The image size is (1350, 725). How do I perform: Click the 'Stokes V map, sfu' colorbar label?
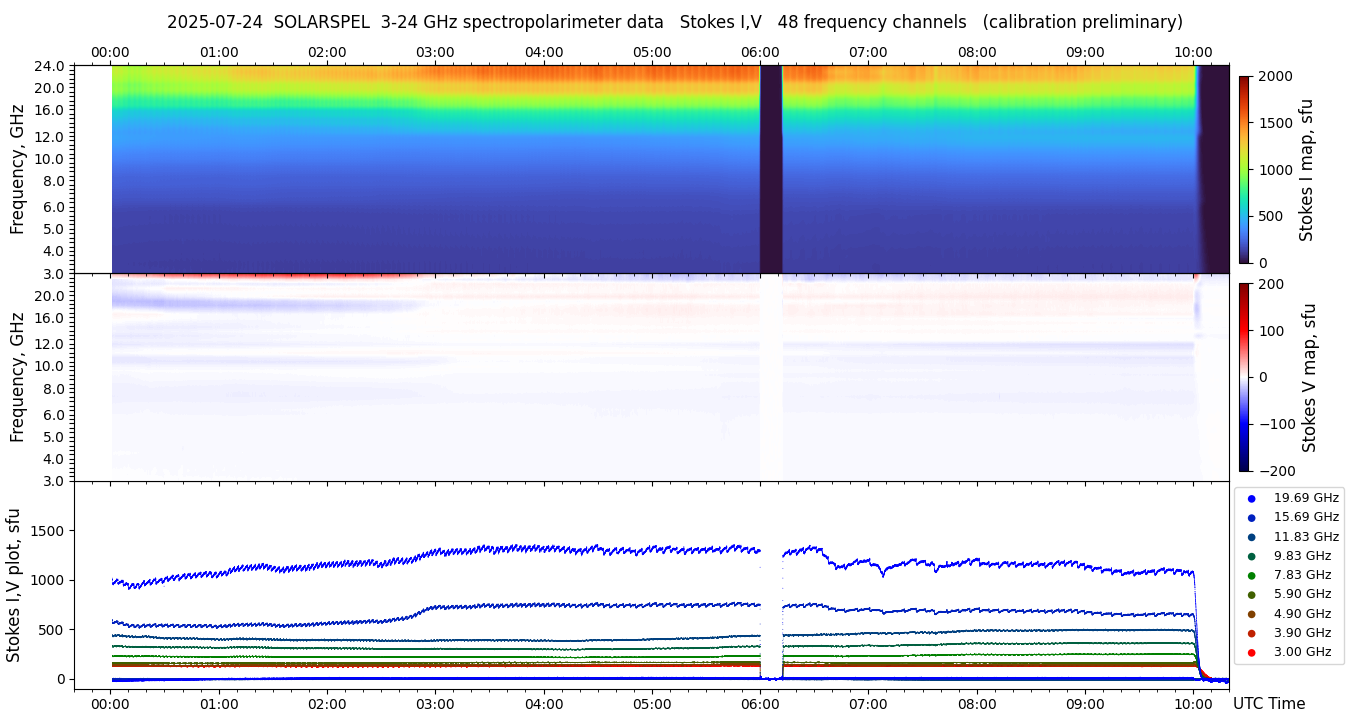[x=1308, y=377]
